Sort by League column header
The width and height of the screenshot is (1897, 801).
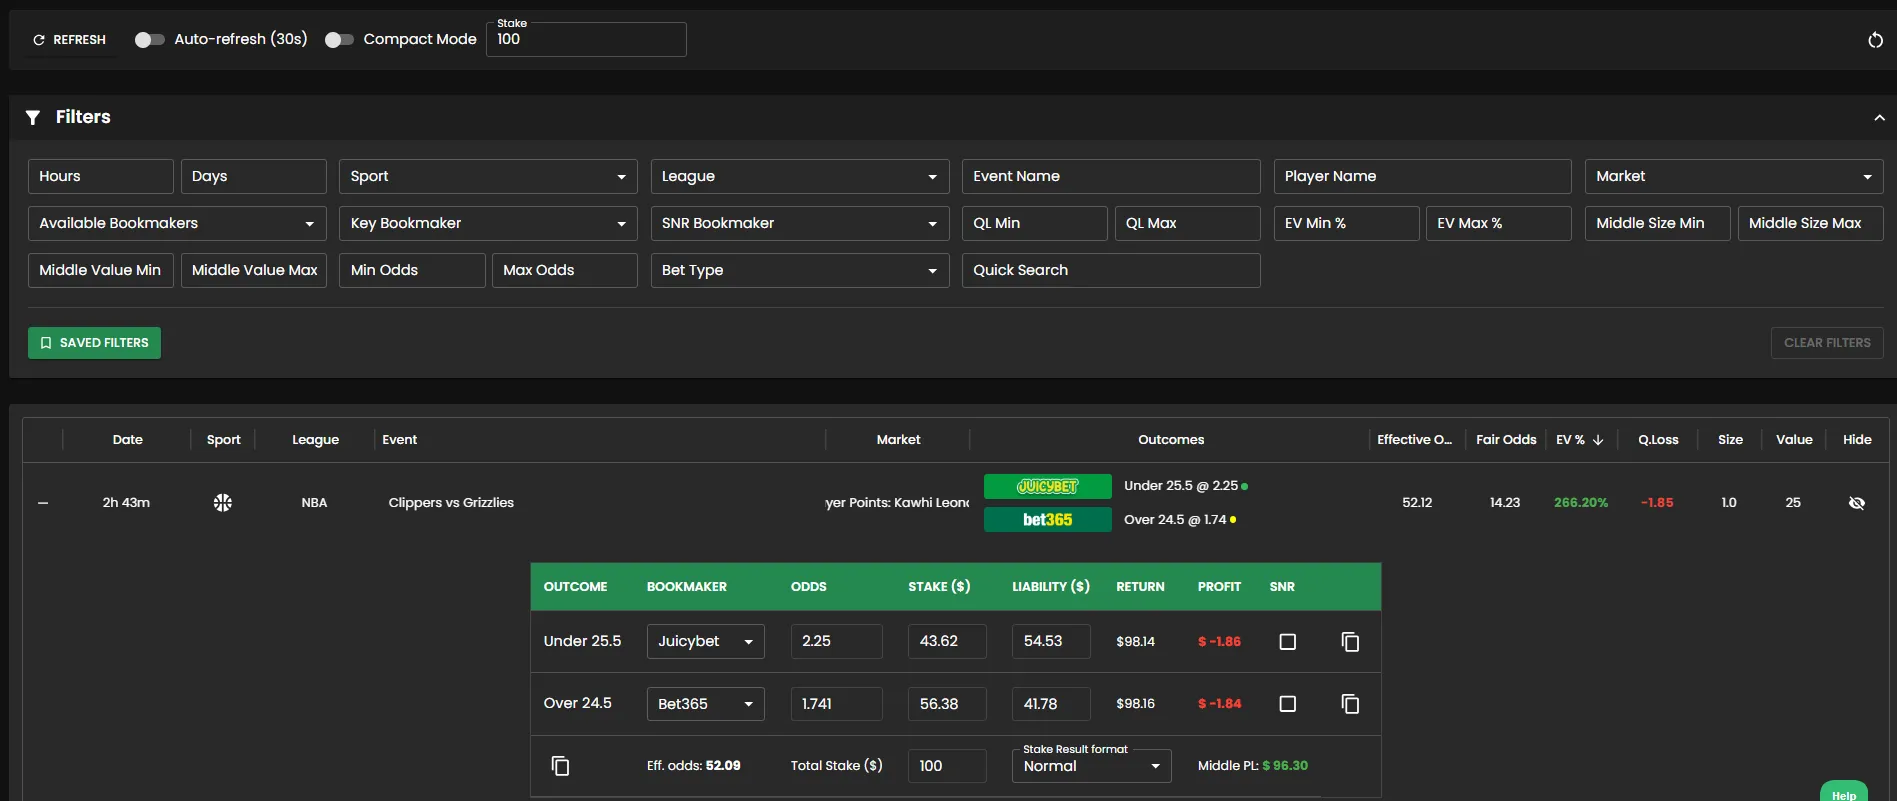(315, 440)
